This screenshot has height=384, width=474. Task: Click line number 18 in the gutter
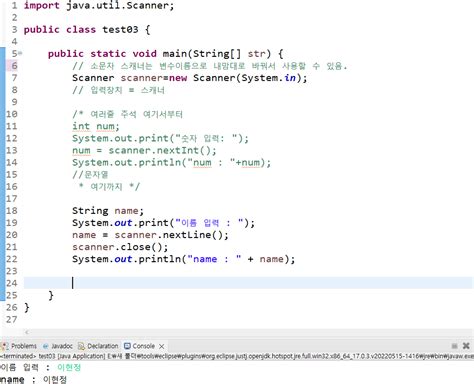point(11,211)
